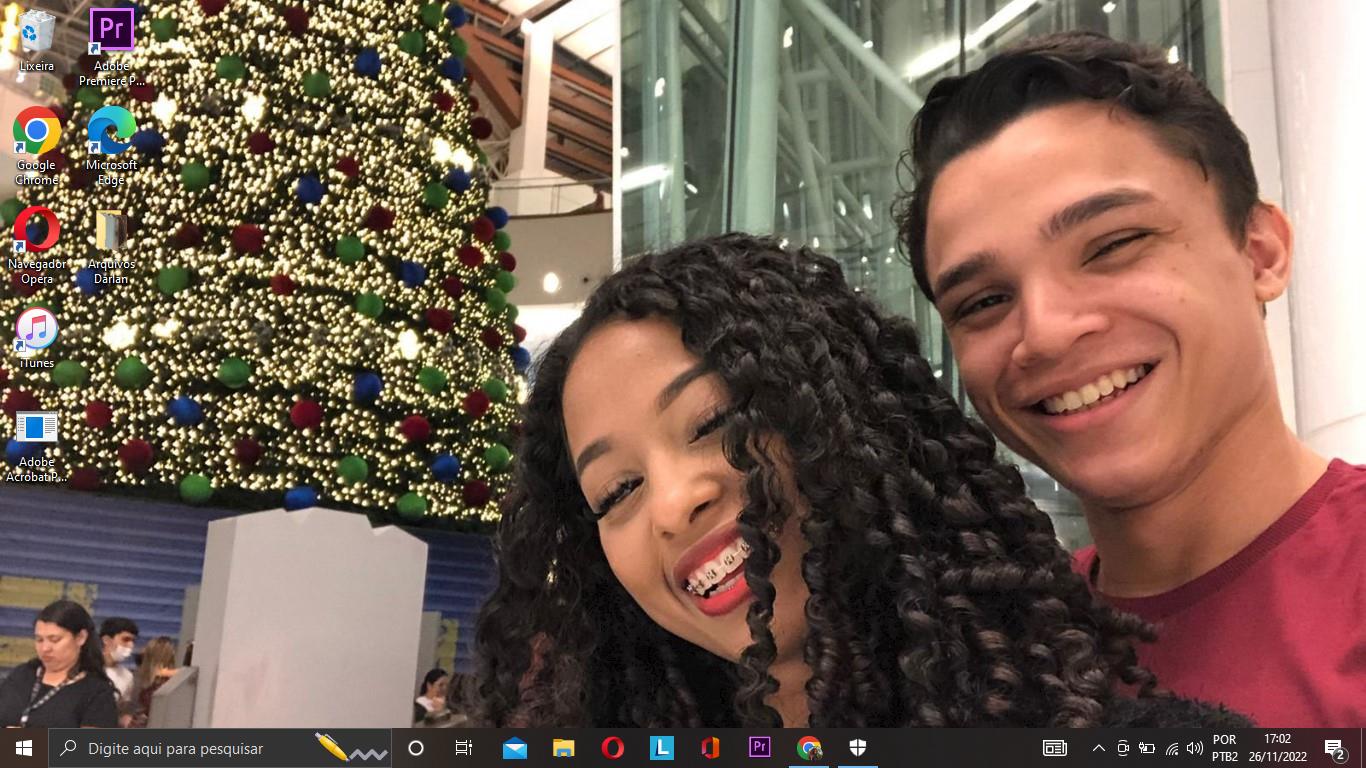Open the Mail app in the taskbar

(x=515, y=748)
